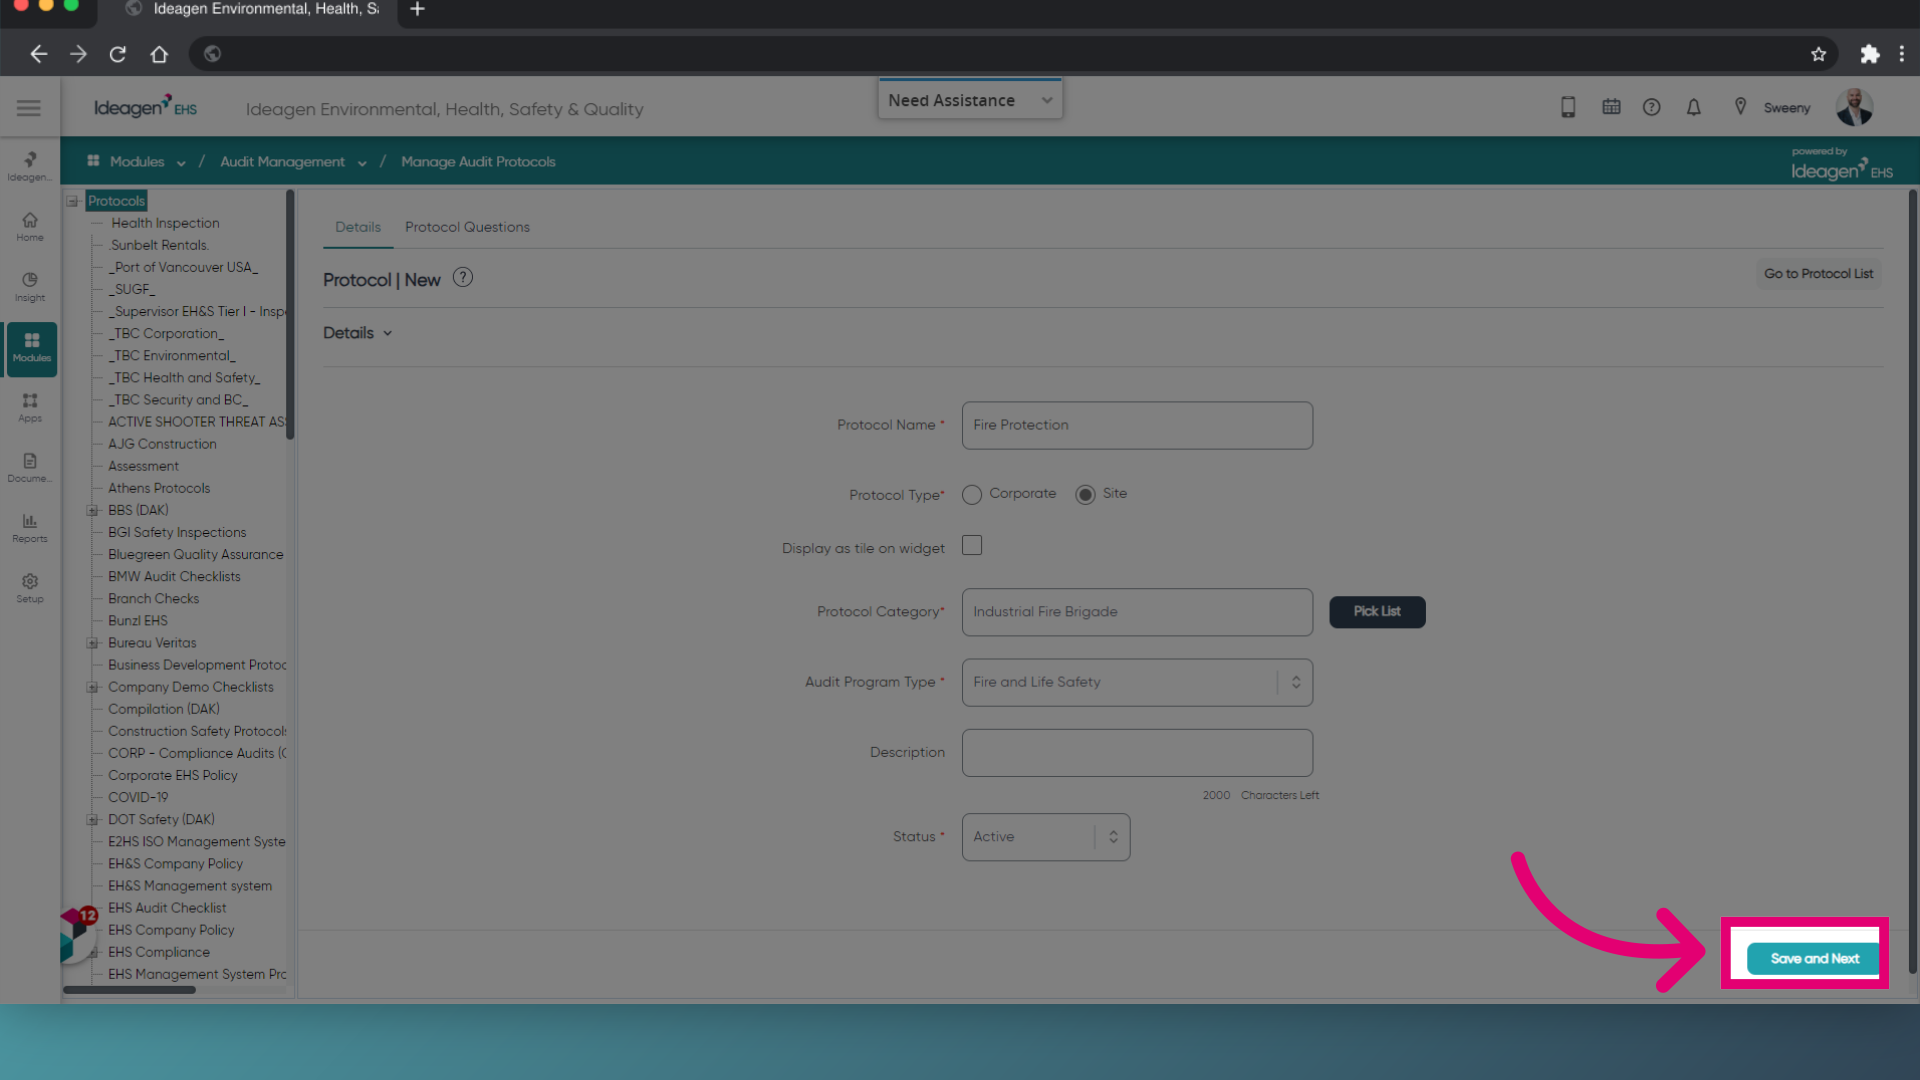Image resolution: width=1920 pixels, height=1080 pixels.
Task: Click browser home icon
Action: (x=158, y=54)
